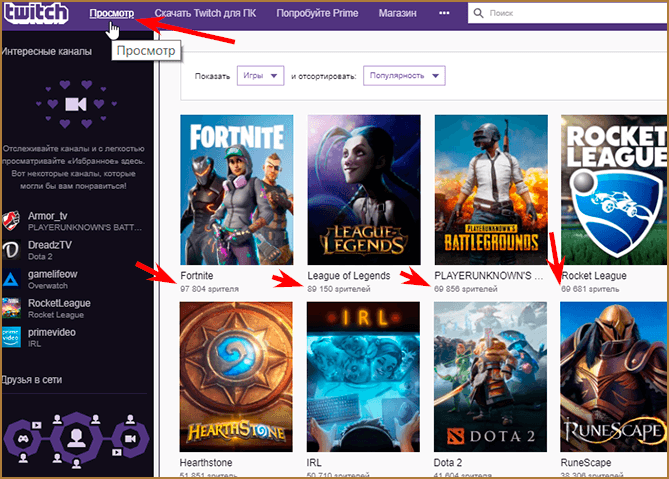Click the Rocket League title under its cover

(594, 276)
